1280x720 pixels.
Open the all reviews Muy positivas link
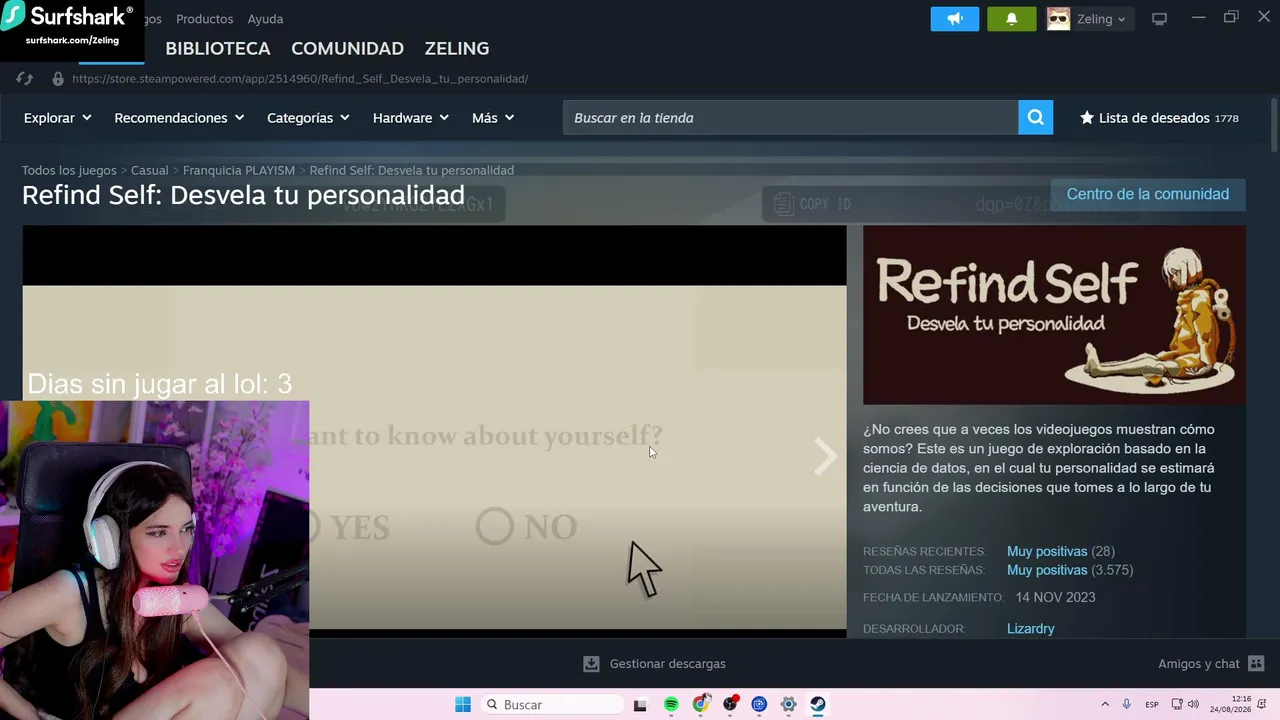(1047, 570)
